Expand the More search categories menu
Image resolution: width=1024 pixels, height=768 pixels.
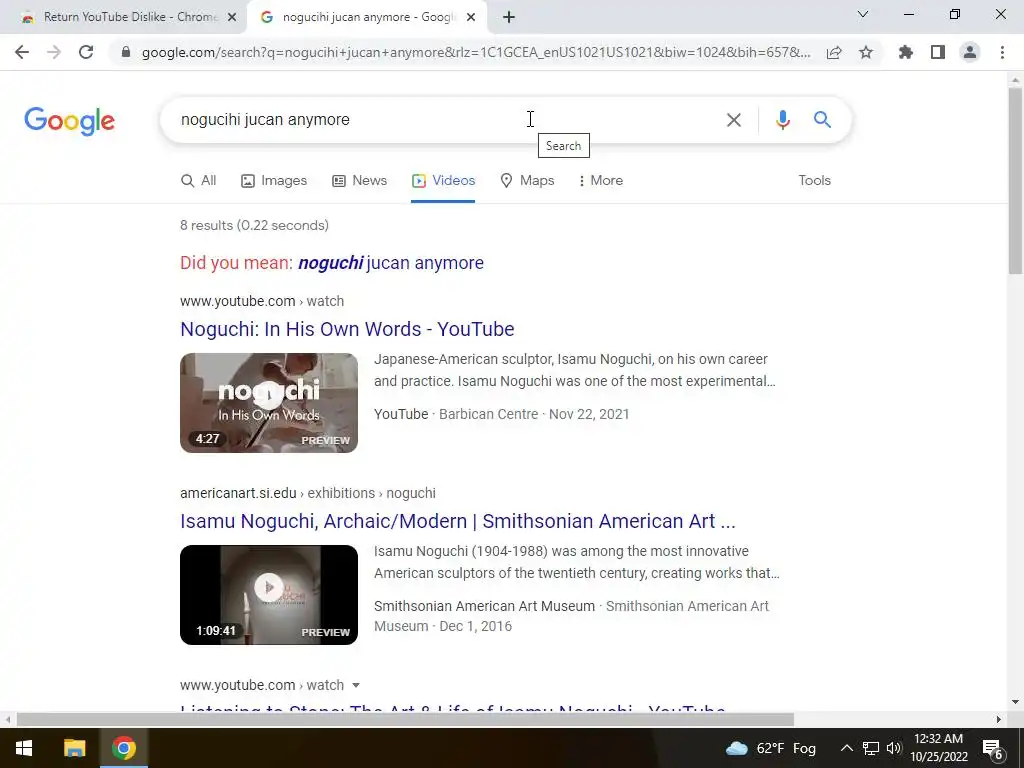click(x=601, y=181)
